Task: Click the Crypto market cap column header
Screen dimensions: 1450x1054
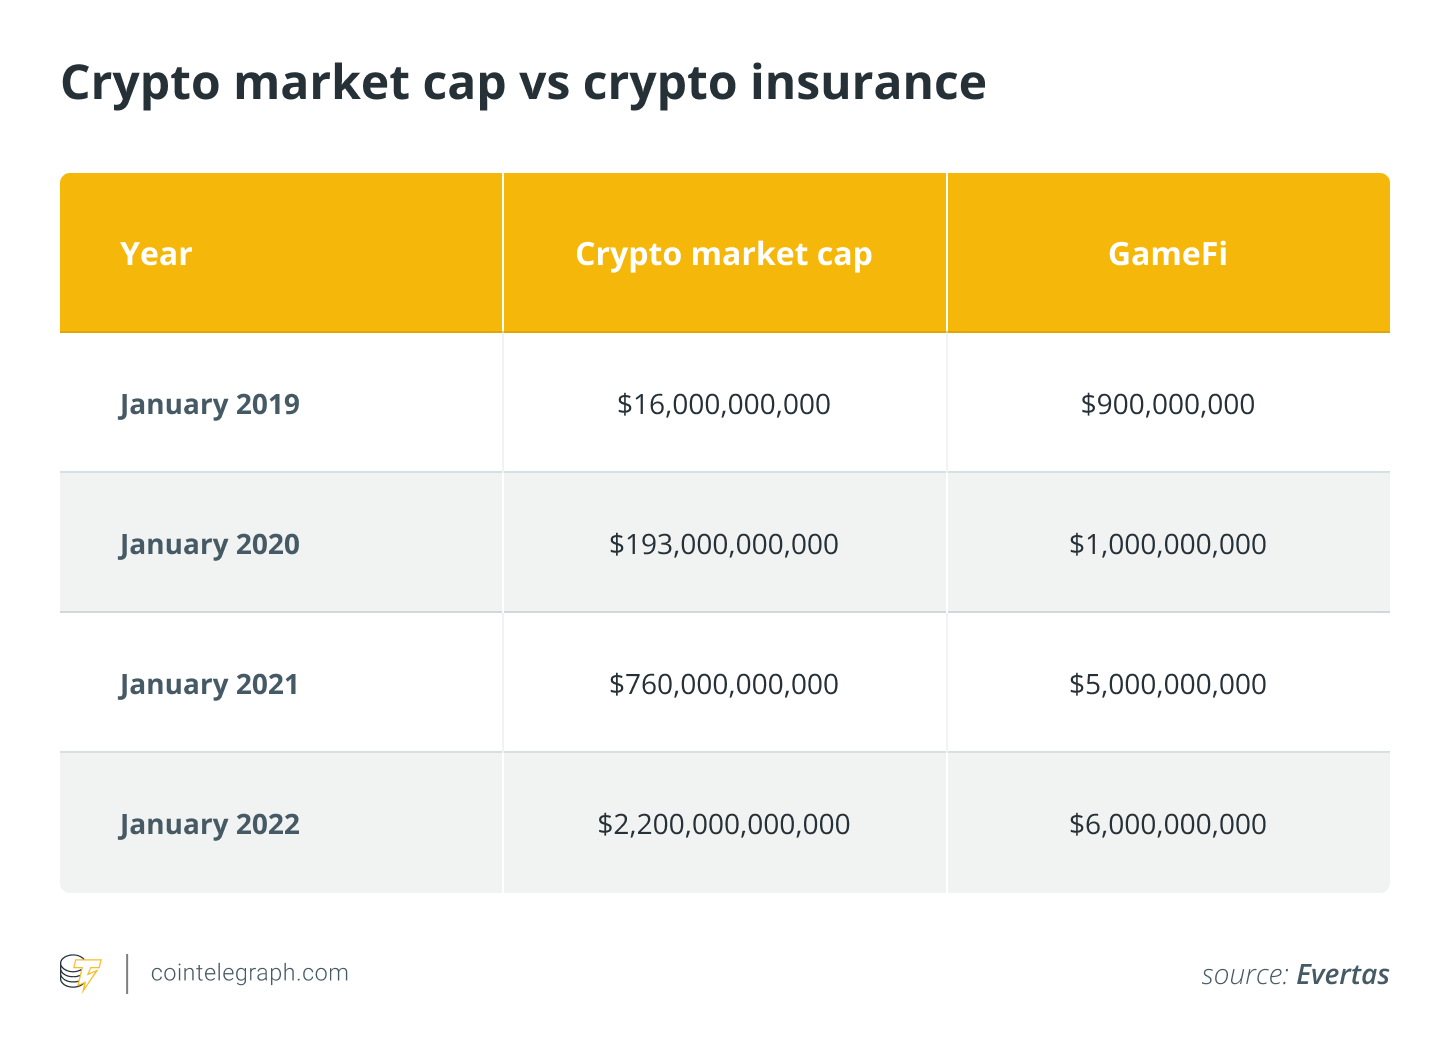Action: 724,254
